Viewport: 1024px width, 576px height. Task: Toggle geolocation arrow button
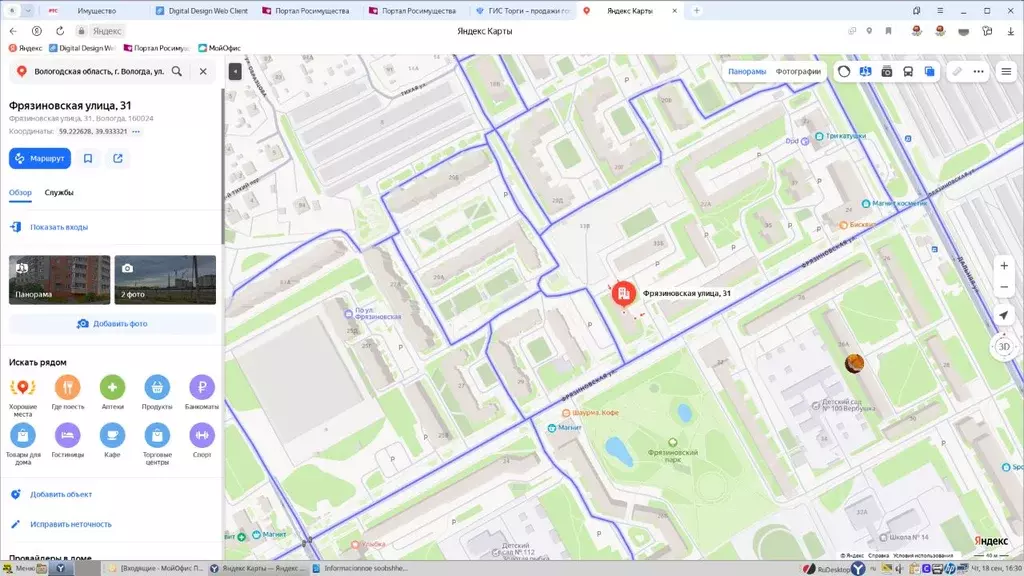pyautogui.click(x=1003, y=316)
